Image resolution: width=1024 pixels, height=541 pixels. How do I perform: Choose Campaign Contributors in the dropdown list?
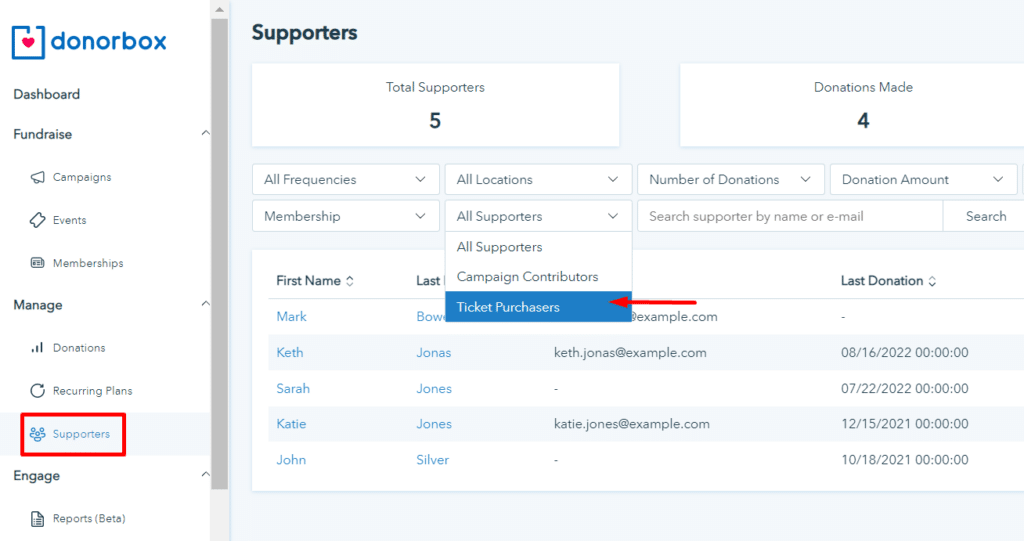527,277
